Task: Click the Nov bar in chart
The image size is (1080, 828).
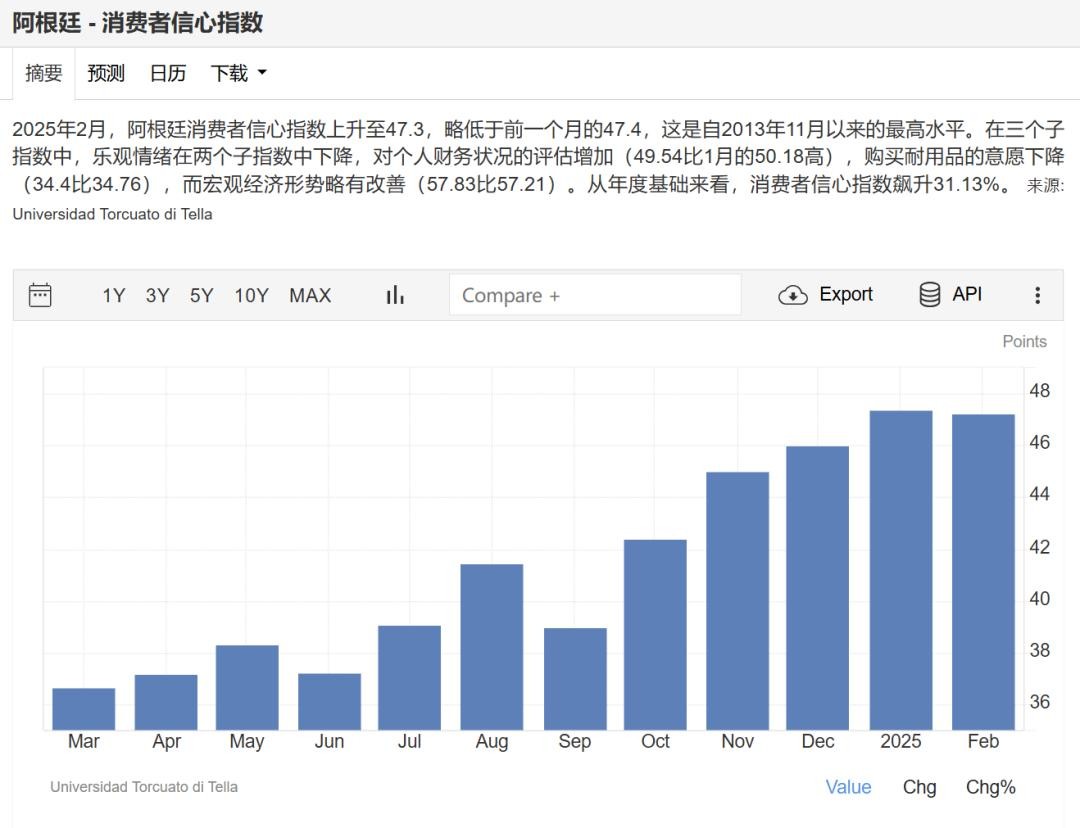Action: [737, 600]
